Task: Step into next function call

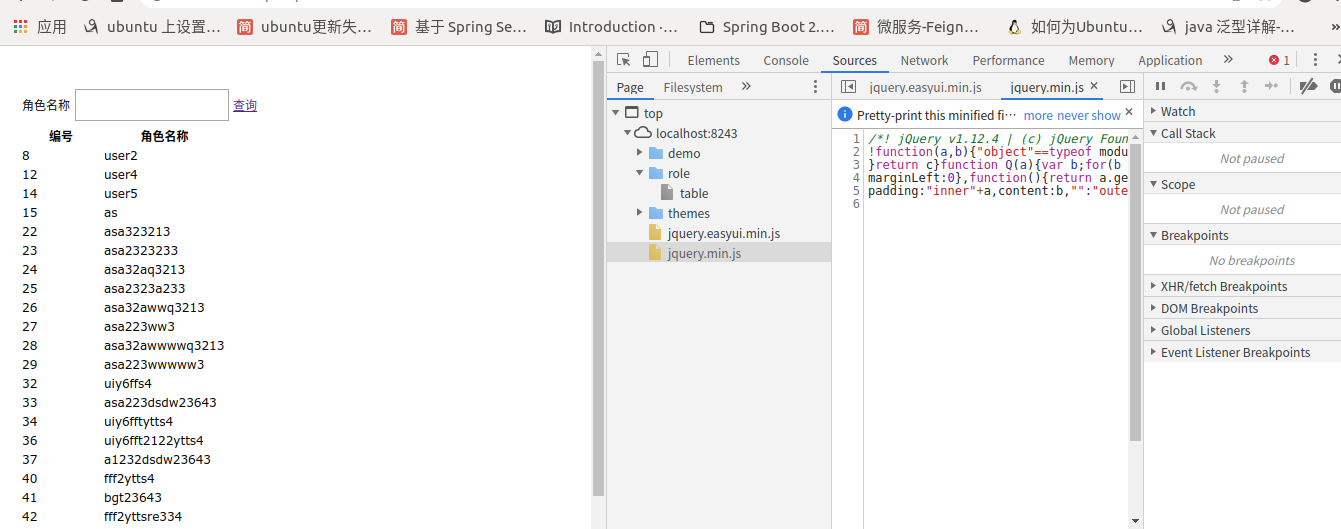Action: (1217, 87)
